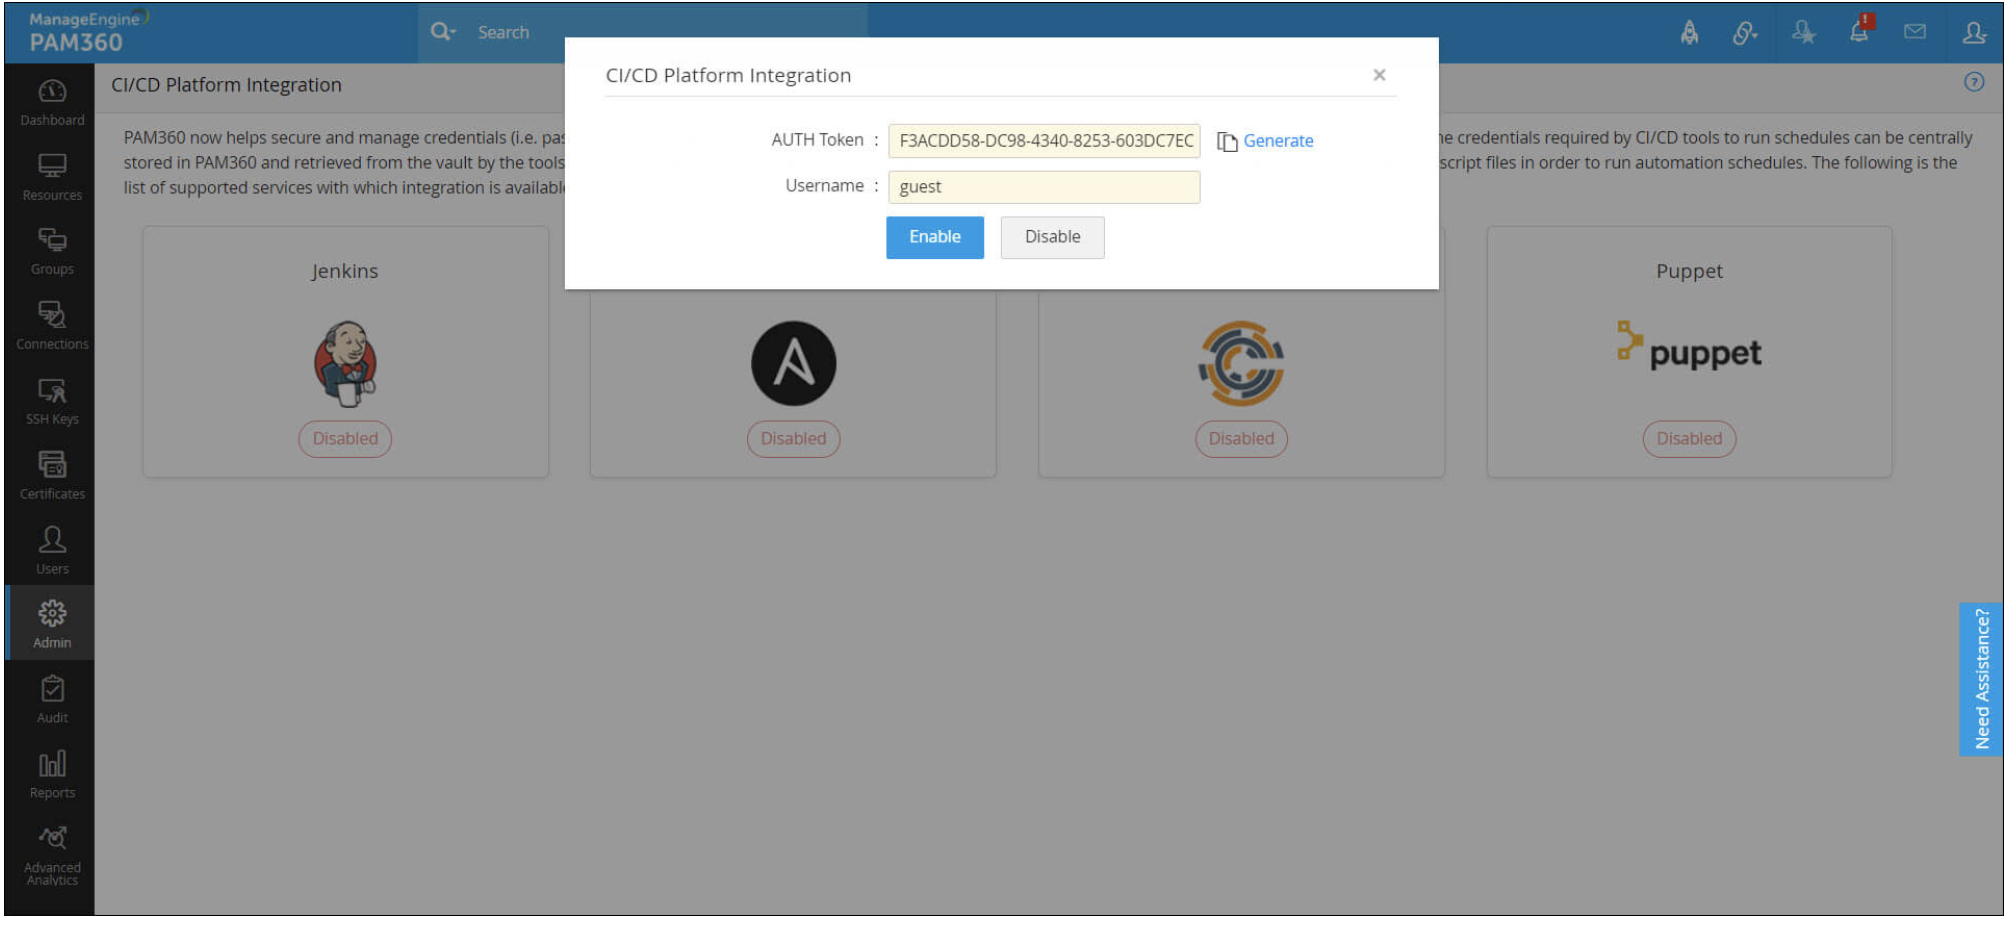
Task: Click the Ansible logo
Action: point(793,363)
